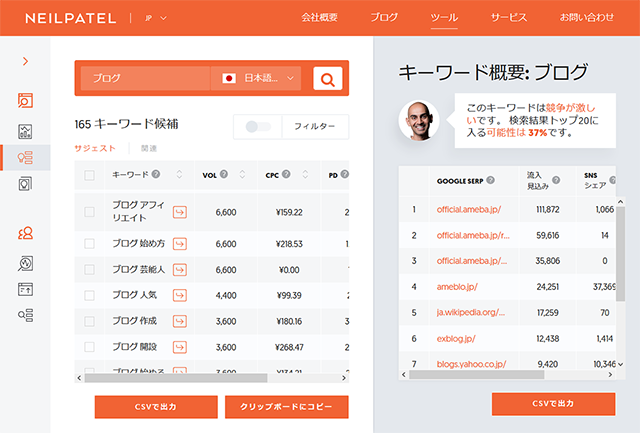Click the keyword input field containing ブログ
The width and height of the screenshot is (640, 433).
tap(145, 78)
